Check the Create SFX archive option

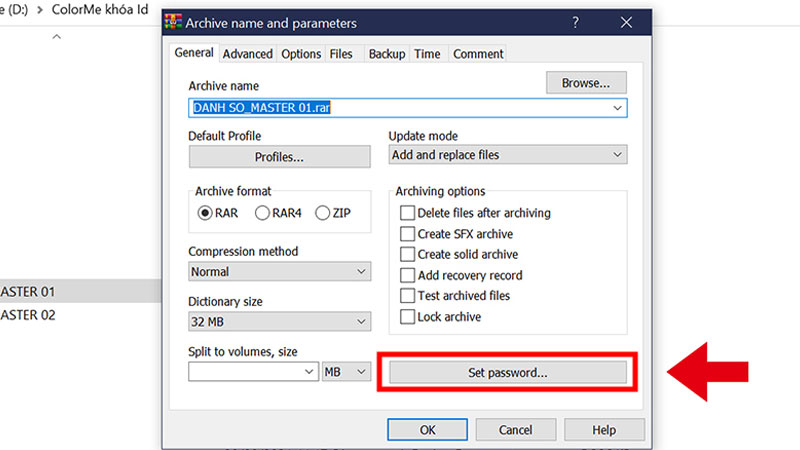point(407,234)
